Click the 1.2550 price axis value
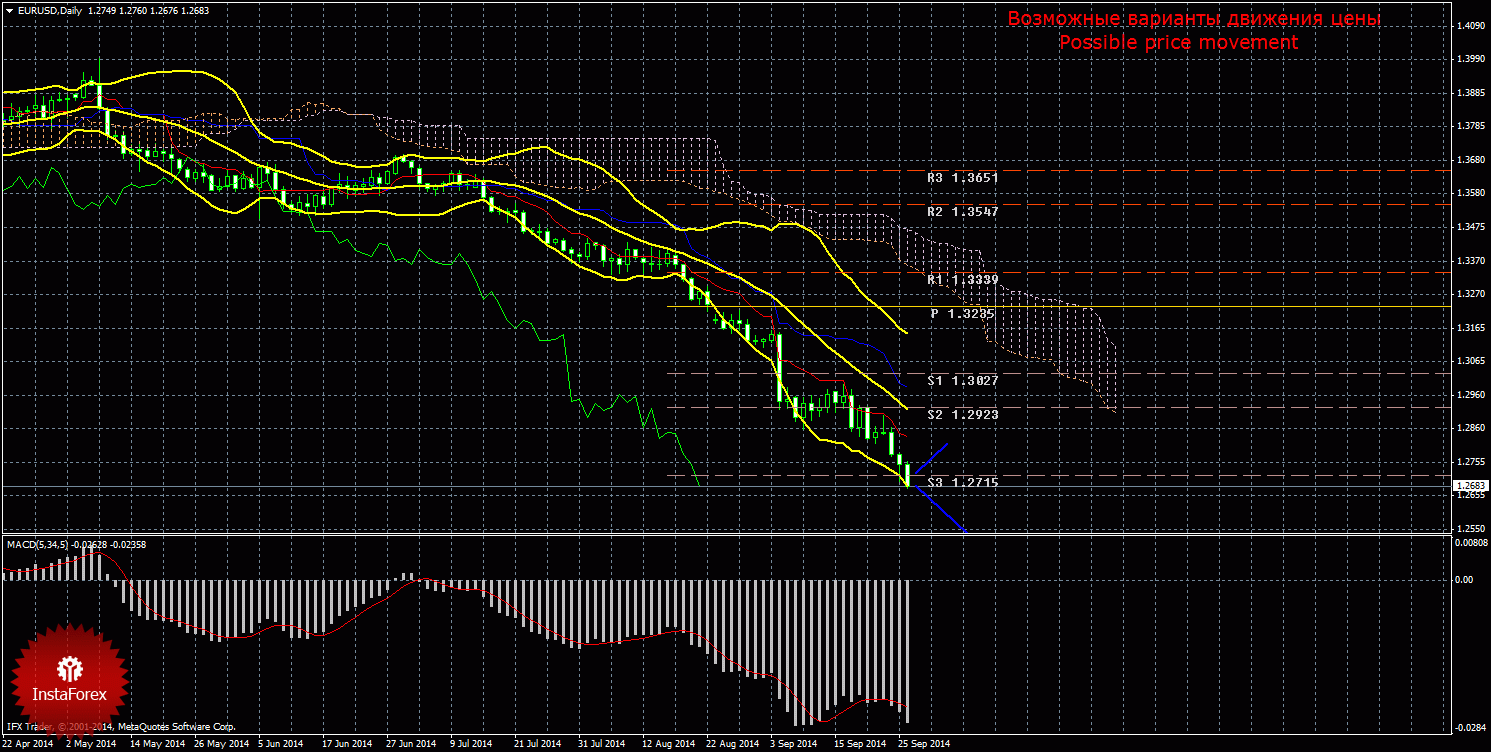This screenshot has height=752, width=1491. pos(1469,529)
